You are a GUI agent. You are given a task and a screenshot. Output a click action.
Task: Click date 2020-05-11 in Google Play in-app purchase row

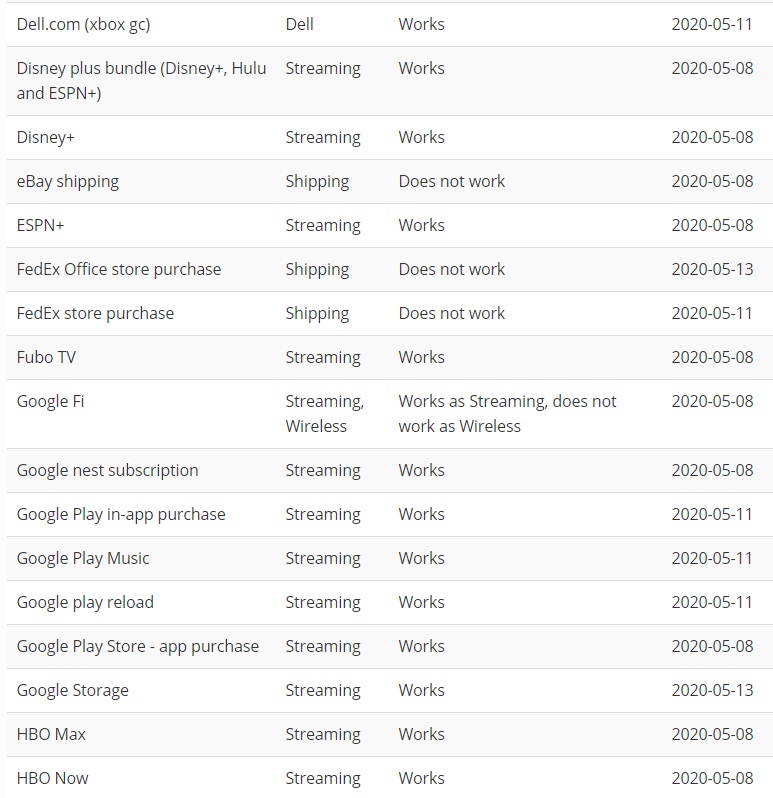712,515
